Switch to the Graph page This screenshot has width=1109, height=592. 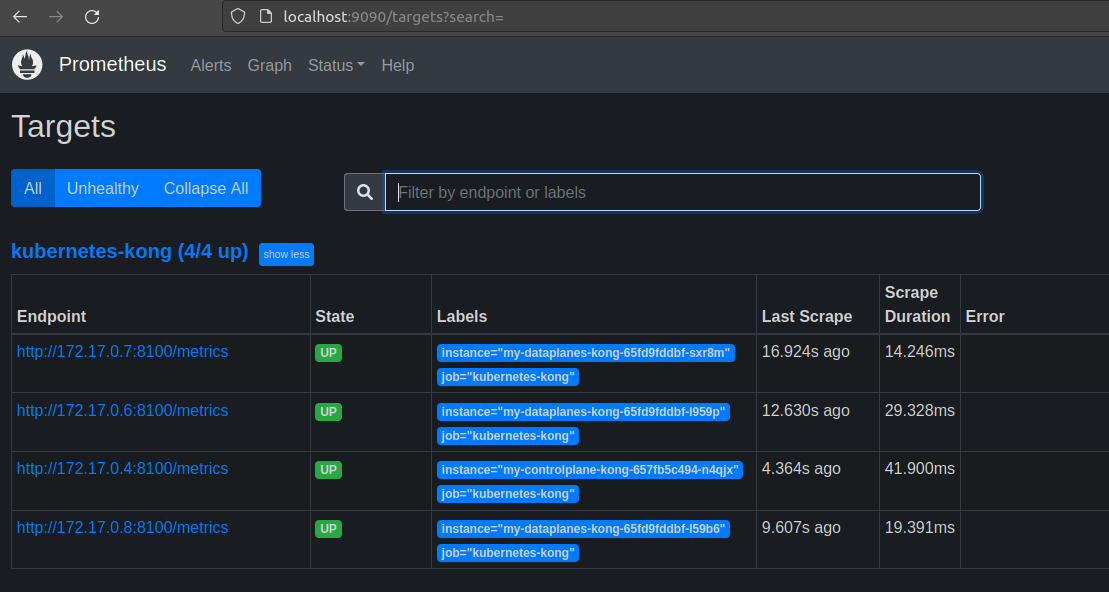269,65
